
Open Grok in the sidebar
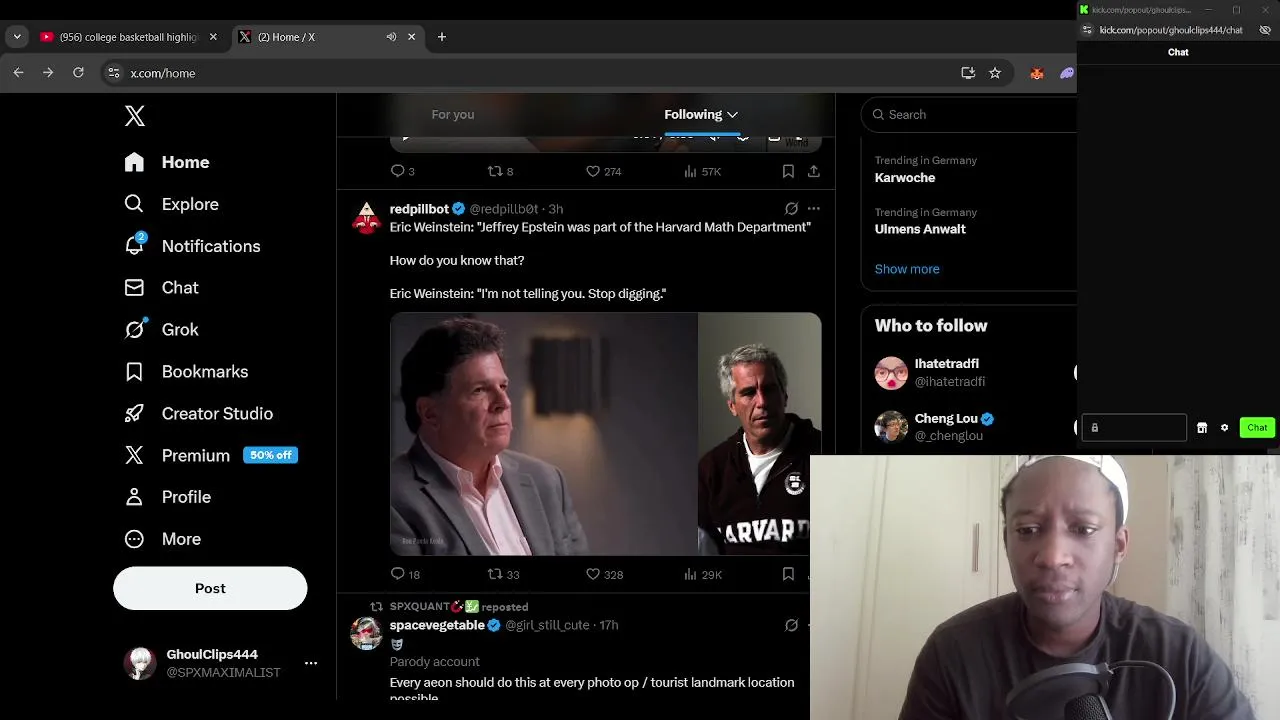tap(161, 329)
